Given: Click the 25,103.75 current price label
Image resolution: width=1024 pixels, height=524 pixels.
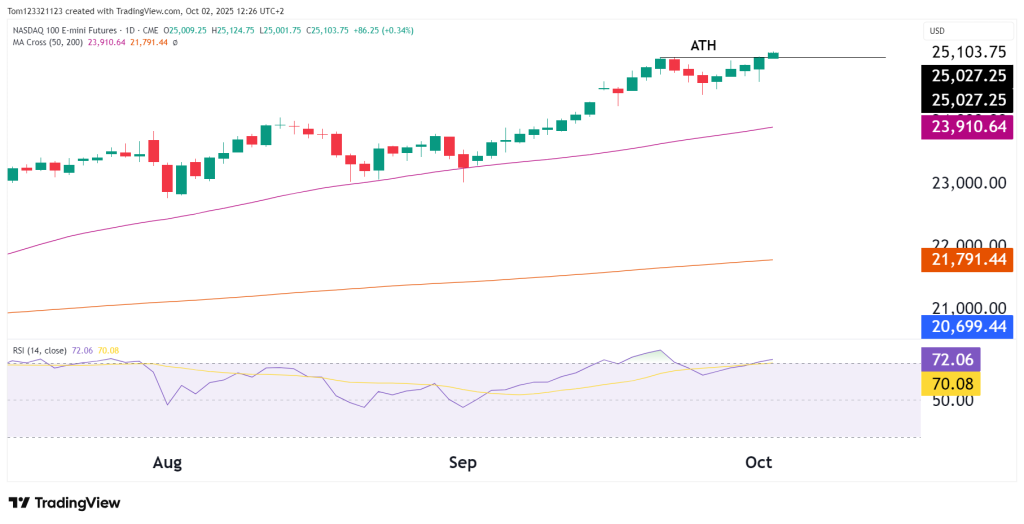Looking at the screenshot, I should [x=968, y=52].
